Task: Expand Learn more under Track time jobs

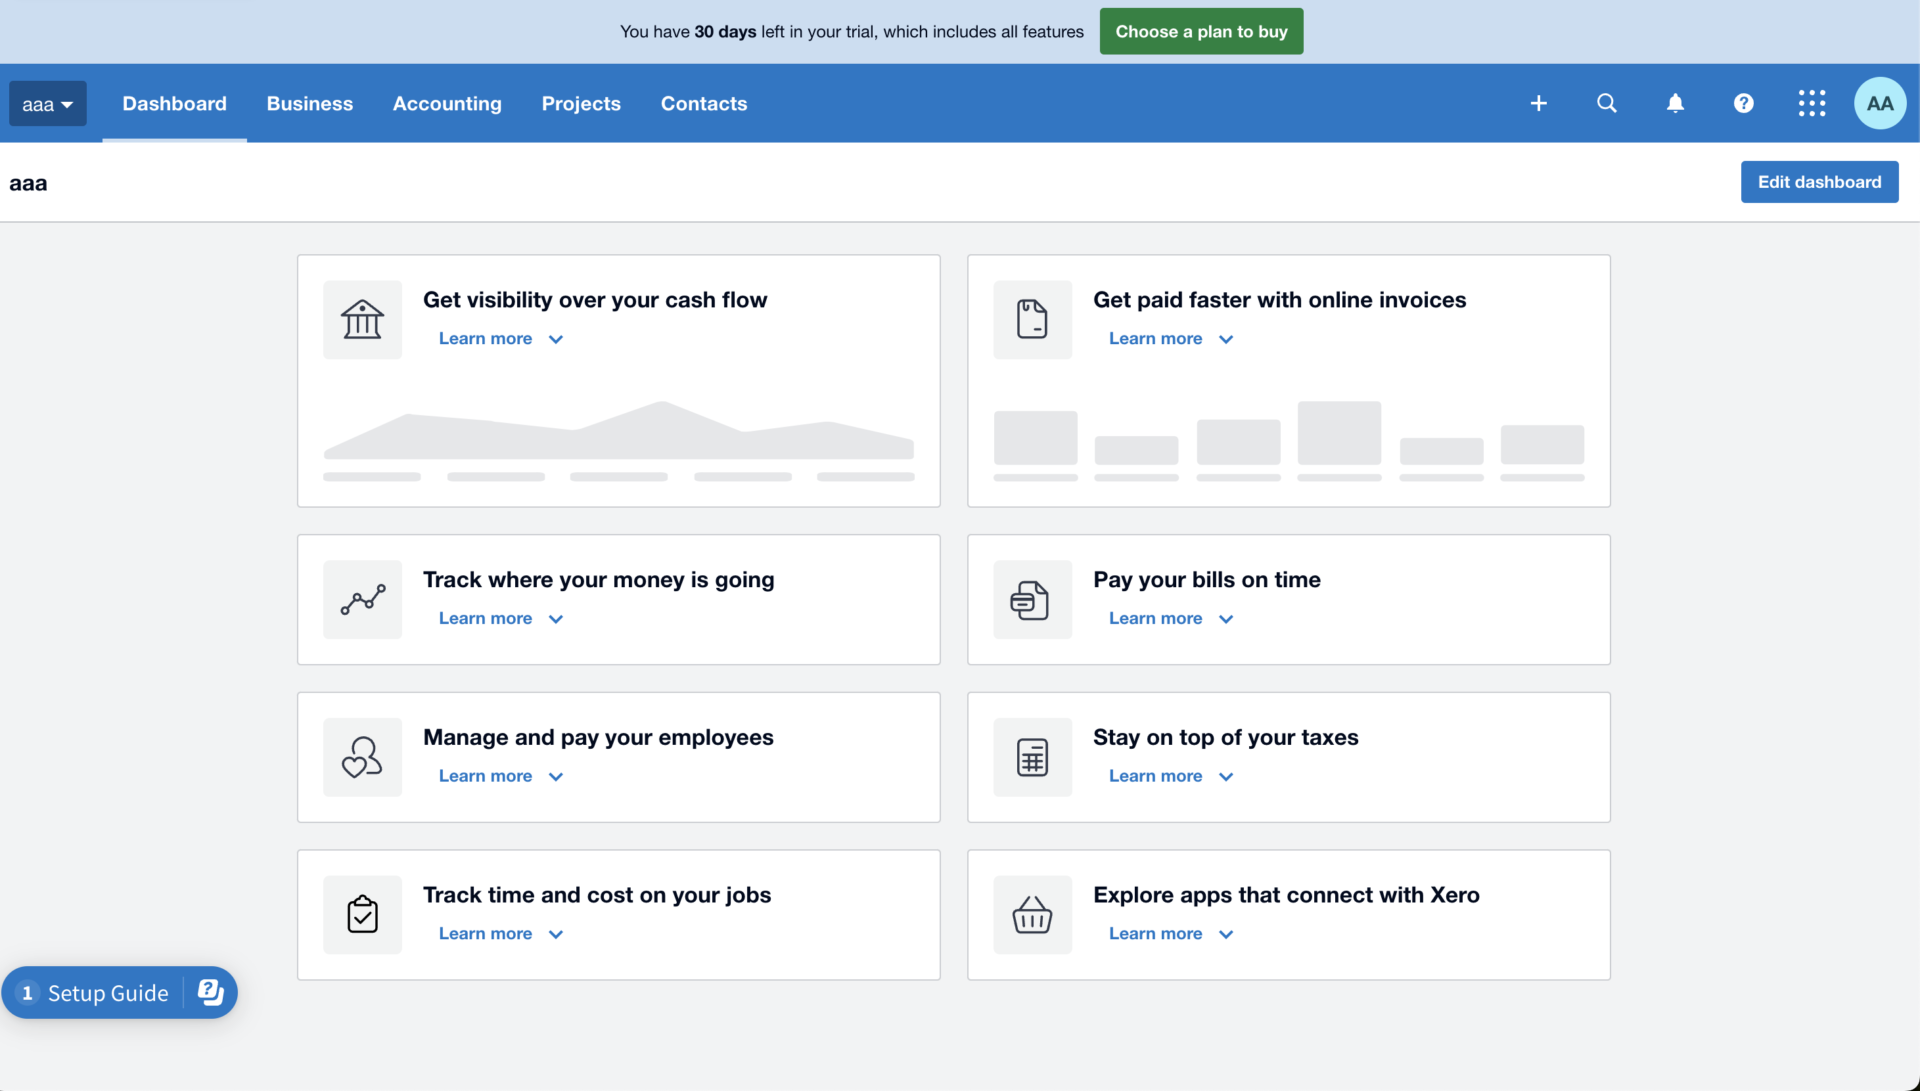Action: (500, 934)
